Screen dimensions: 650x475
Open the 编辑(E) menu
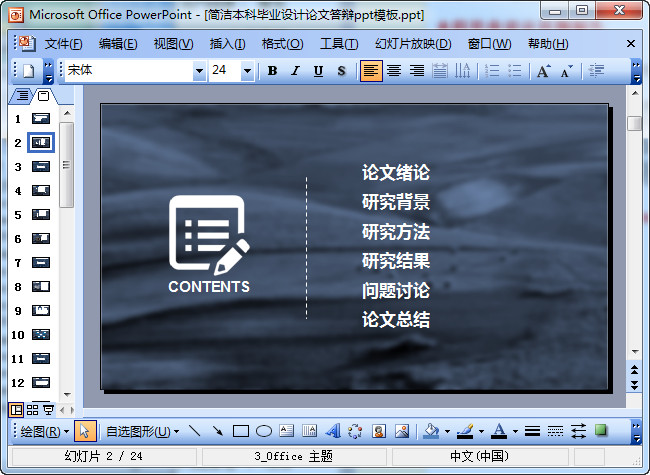(x=118, y=44)
